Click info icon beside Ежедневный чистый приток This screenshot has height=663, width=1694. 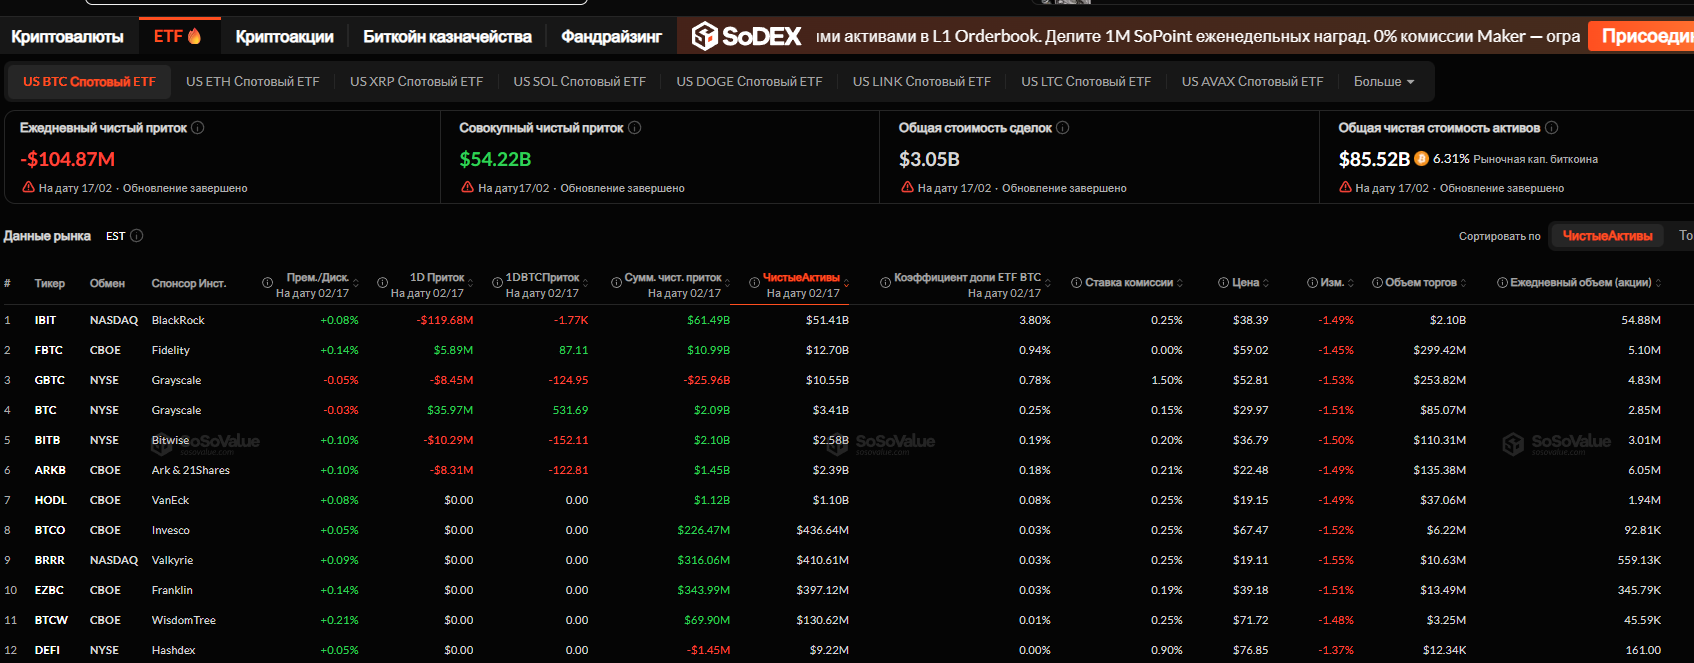(198, 128)
